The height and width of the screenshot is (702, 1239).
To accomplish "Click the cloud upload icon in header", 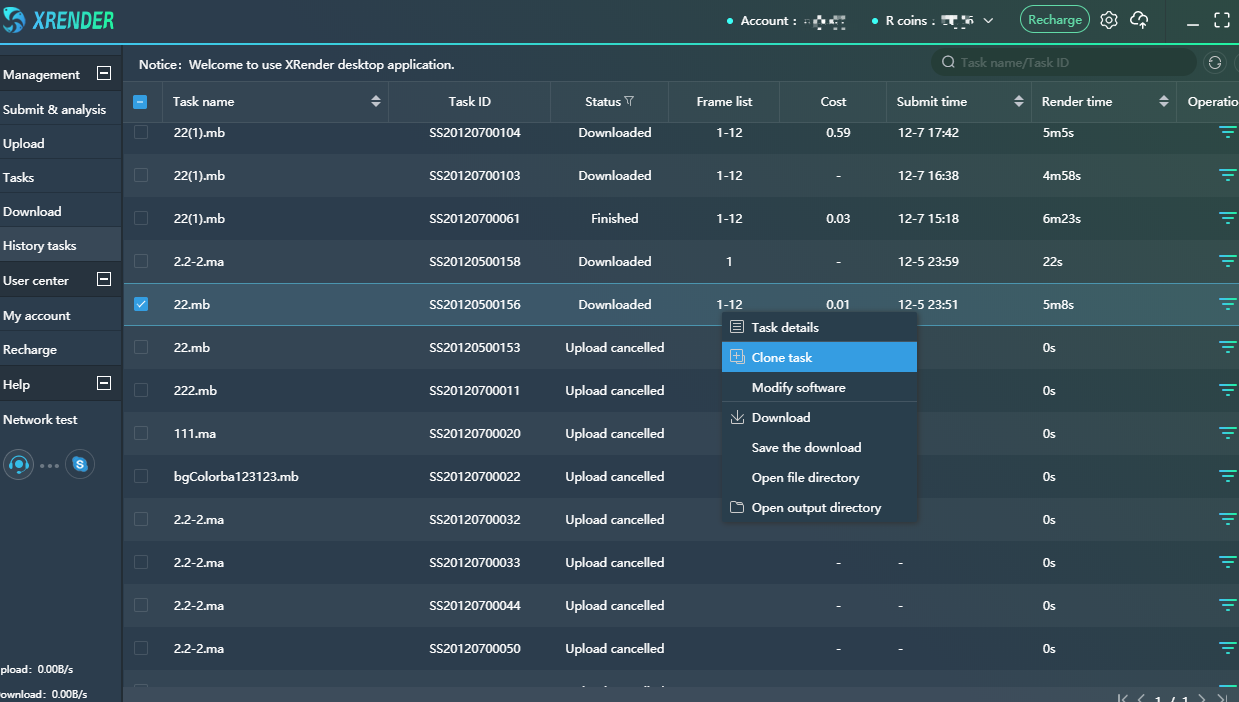I will [1139, 20].
